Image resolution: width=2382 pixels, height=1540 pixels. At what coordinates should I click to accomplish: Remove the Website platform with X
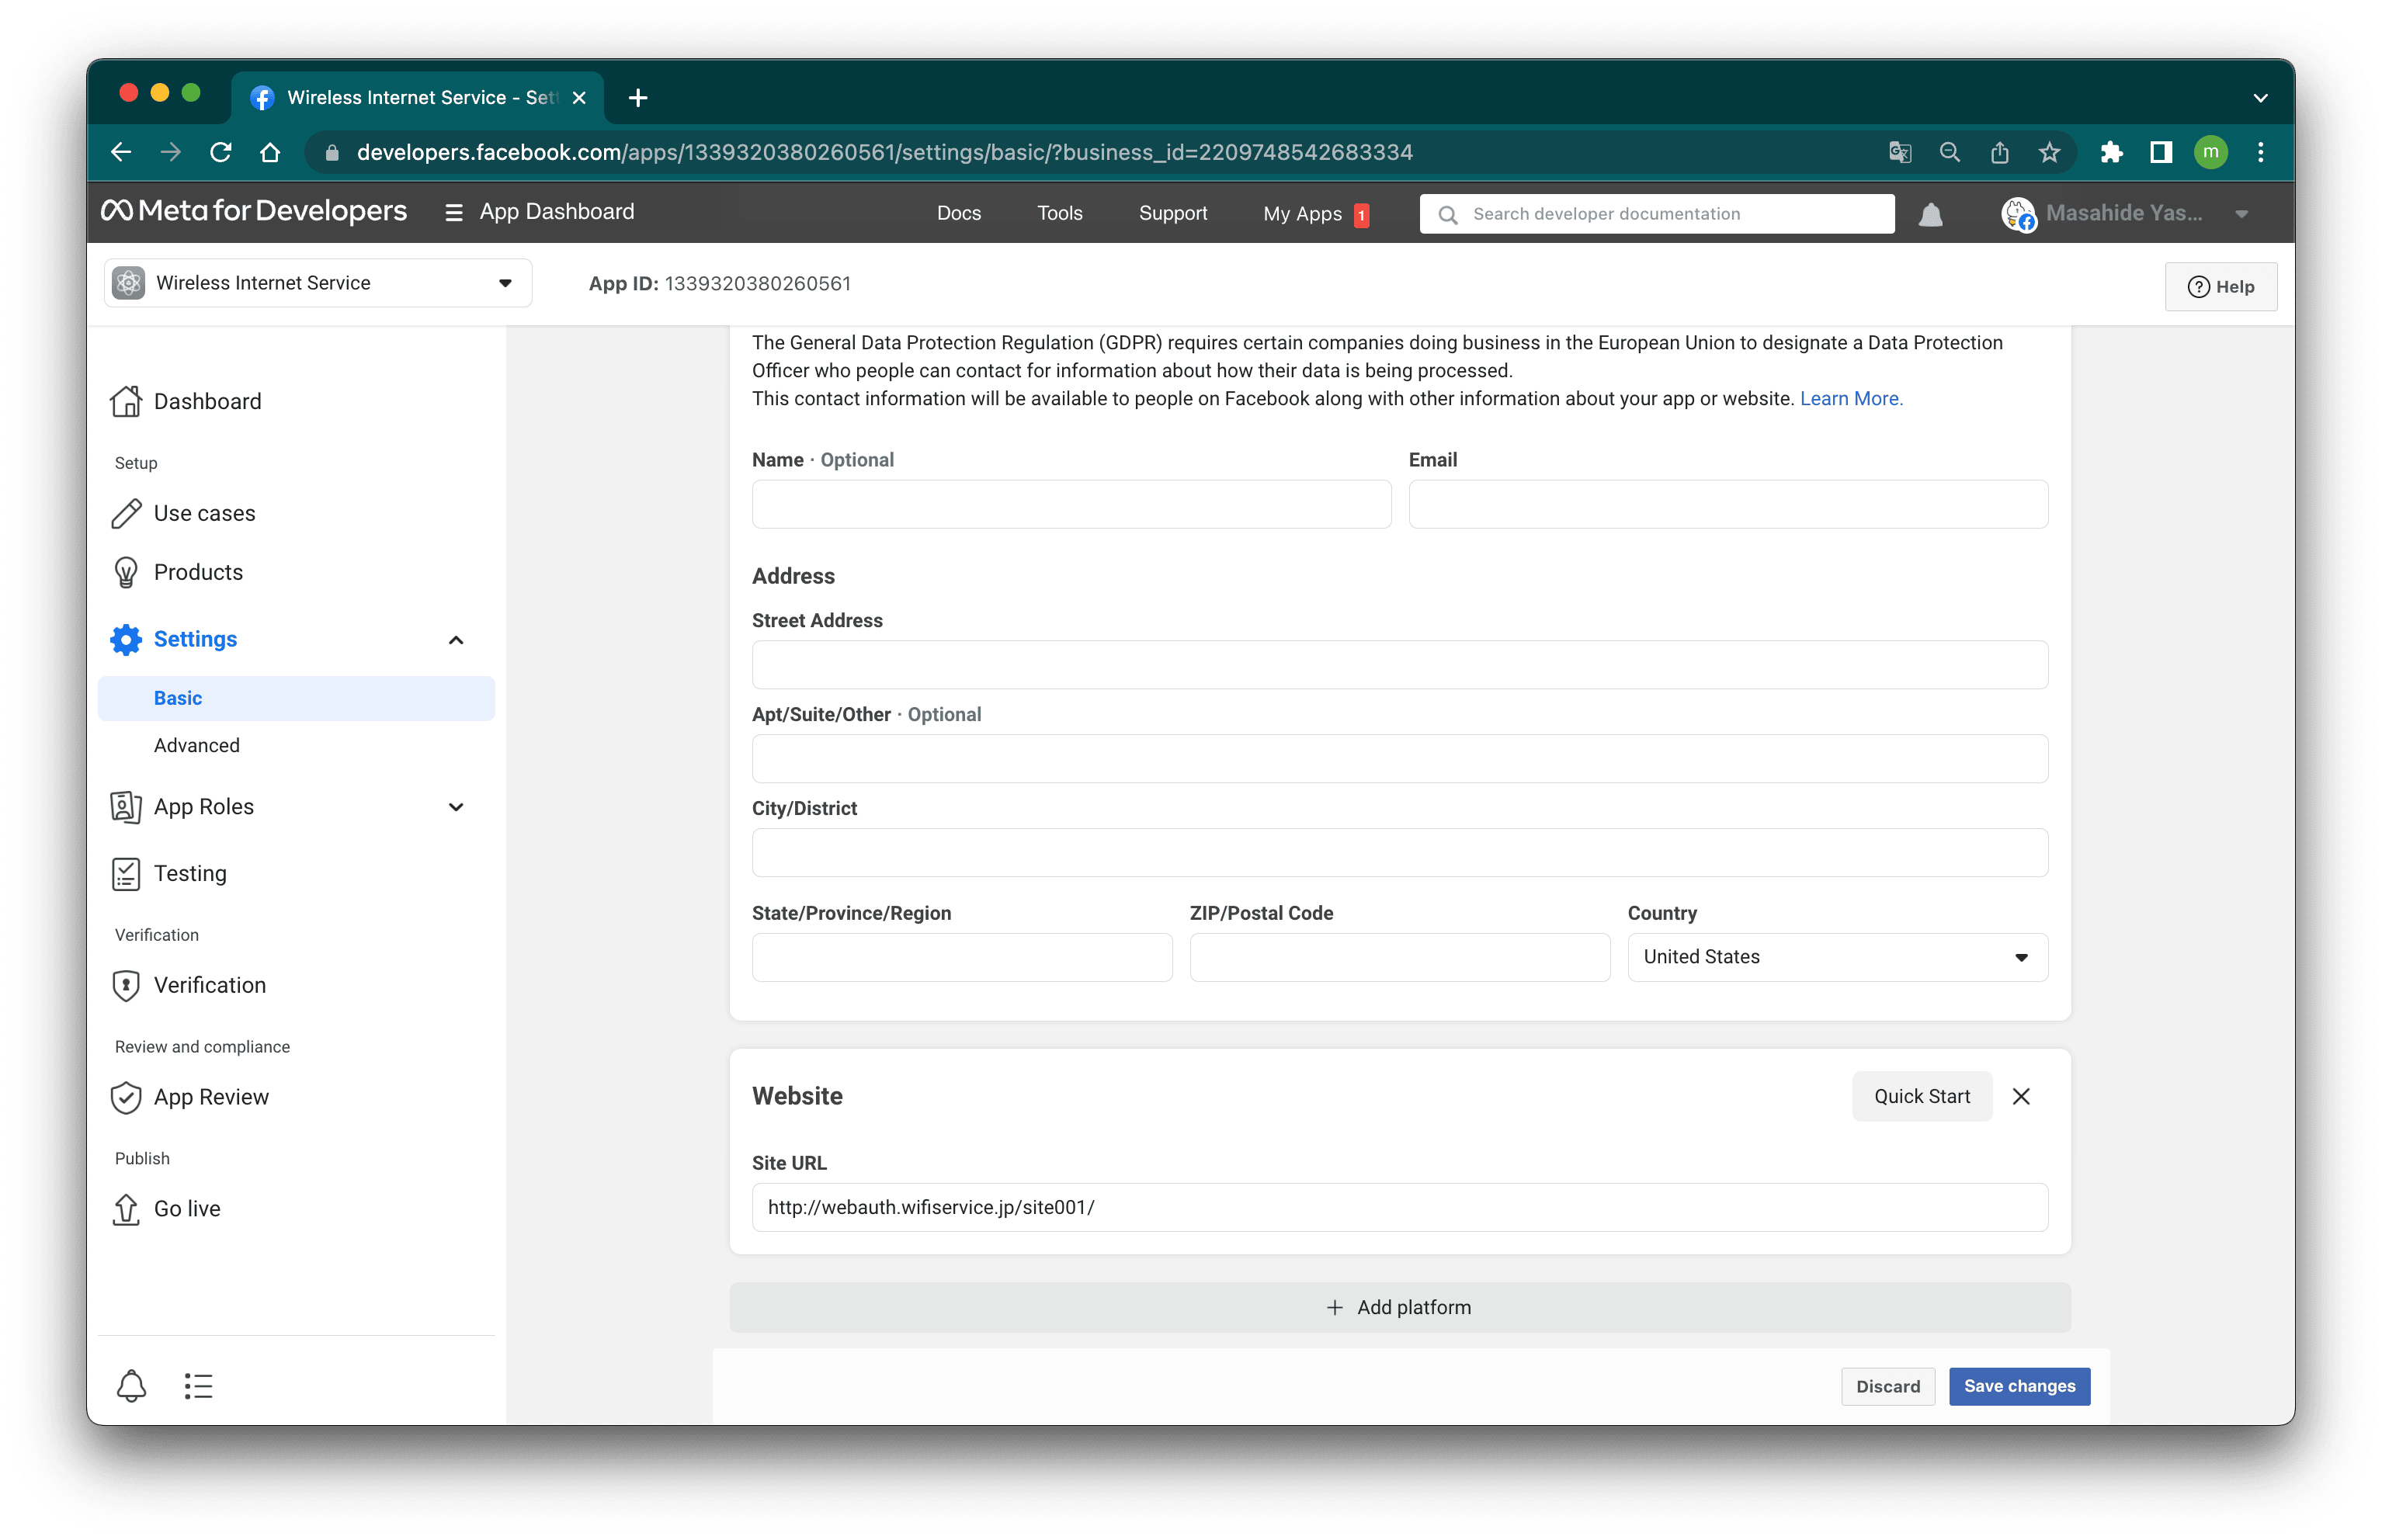(2020, 1096)
